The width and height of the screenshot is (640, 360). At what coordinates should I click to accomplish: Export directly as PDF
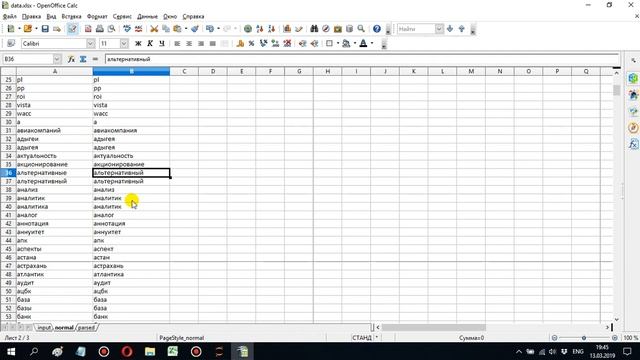click(88, 29)
